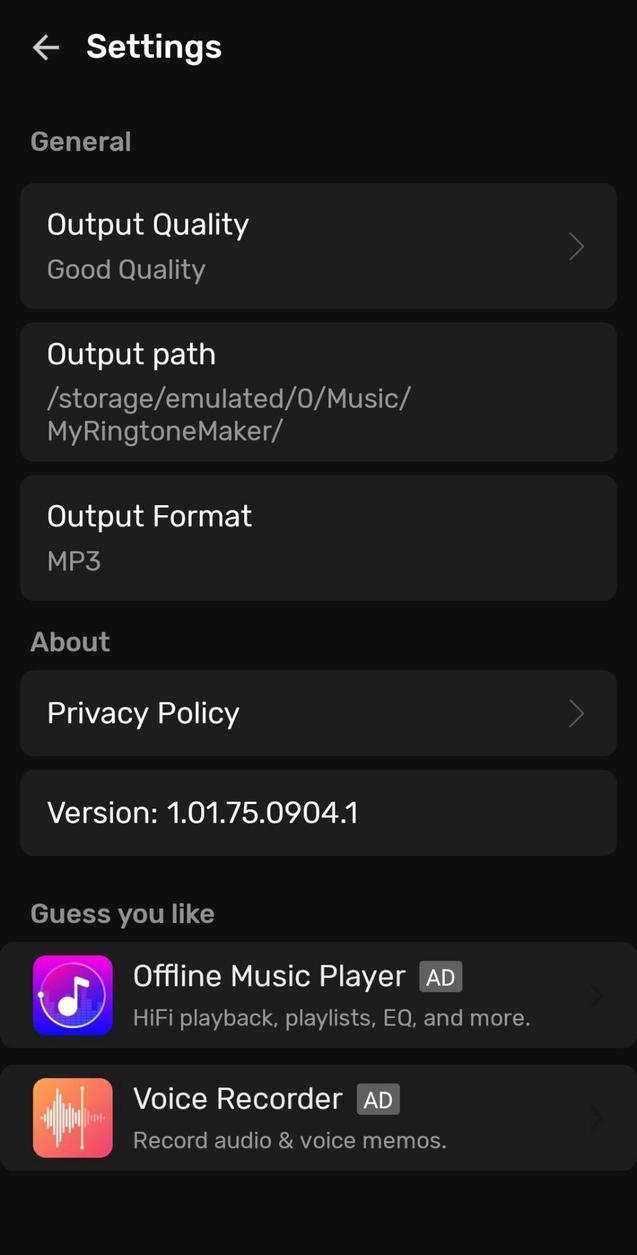Viewport: 637px width, 1255px height.
Task: Tap the Version 1.01.75.0904.1 row
Action: (318, 812)
